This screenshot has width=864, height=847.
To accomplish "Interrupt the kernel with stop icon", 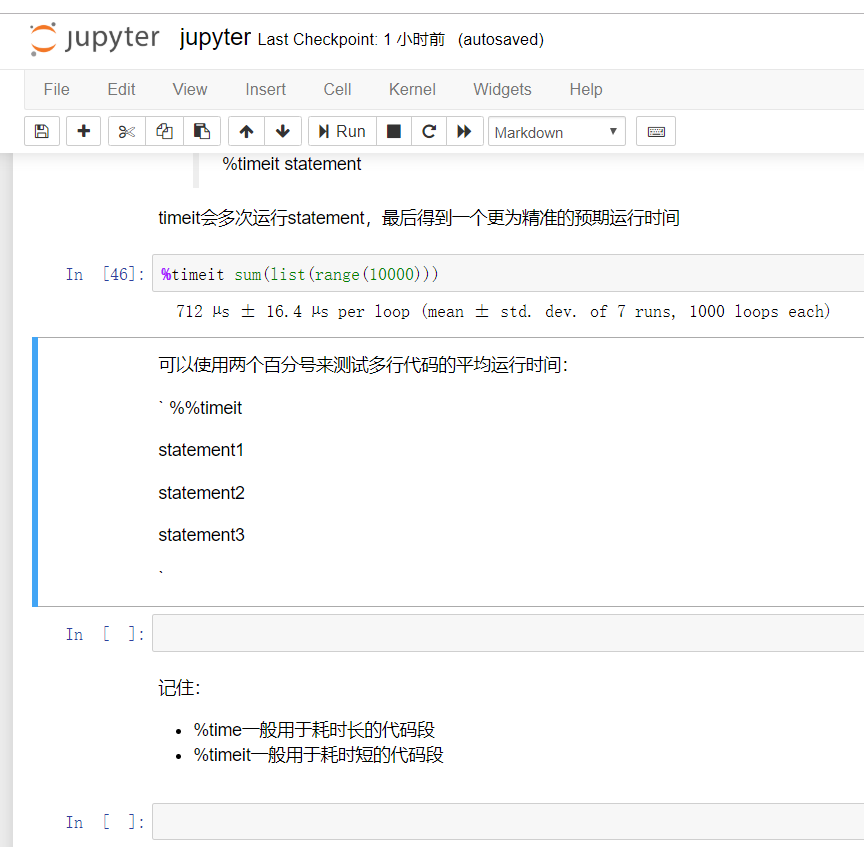I will coord(393,131).
